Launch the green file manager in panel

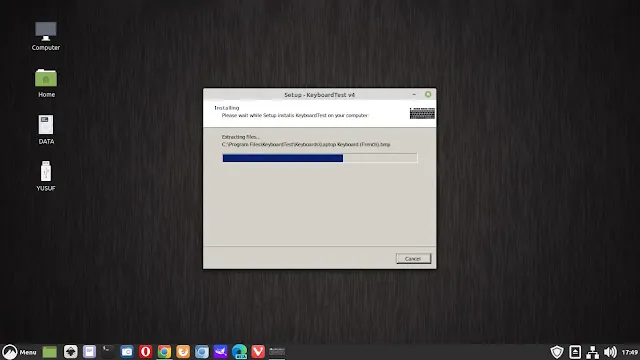point(49,352)
